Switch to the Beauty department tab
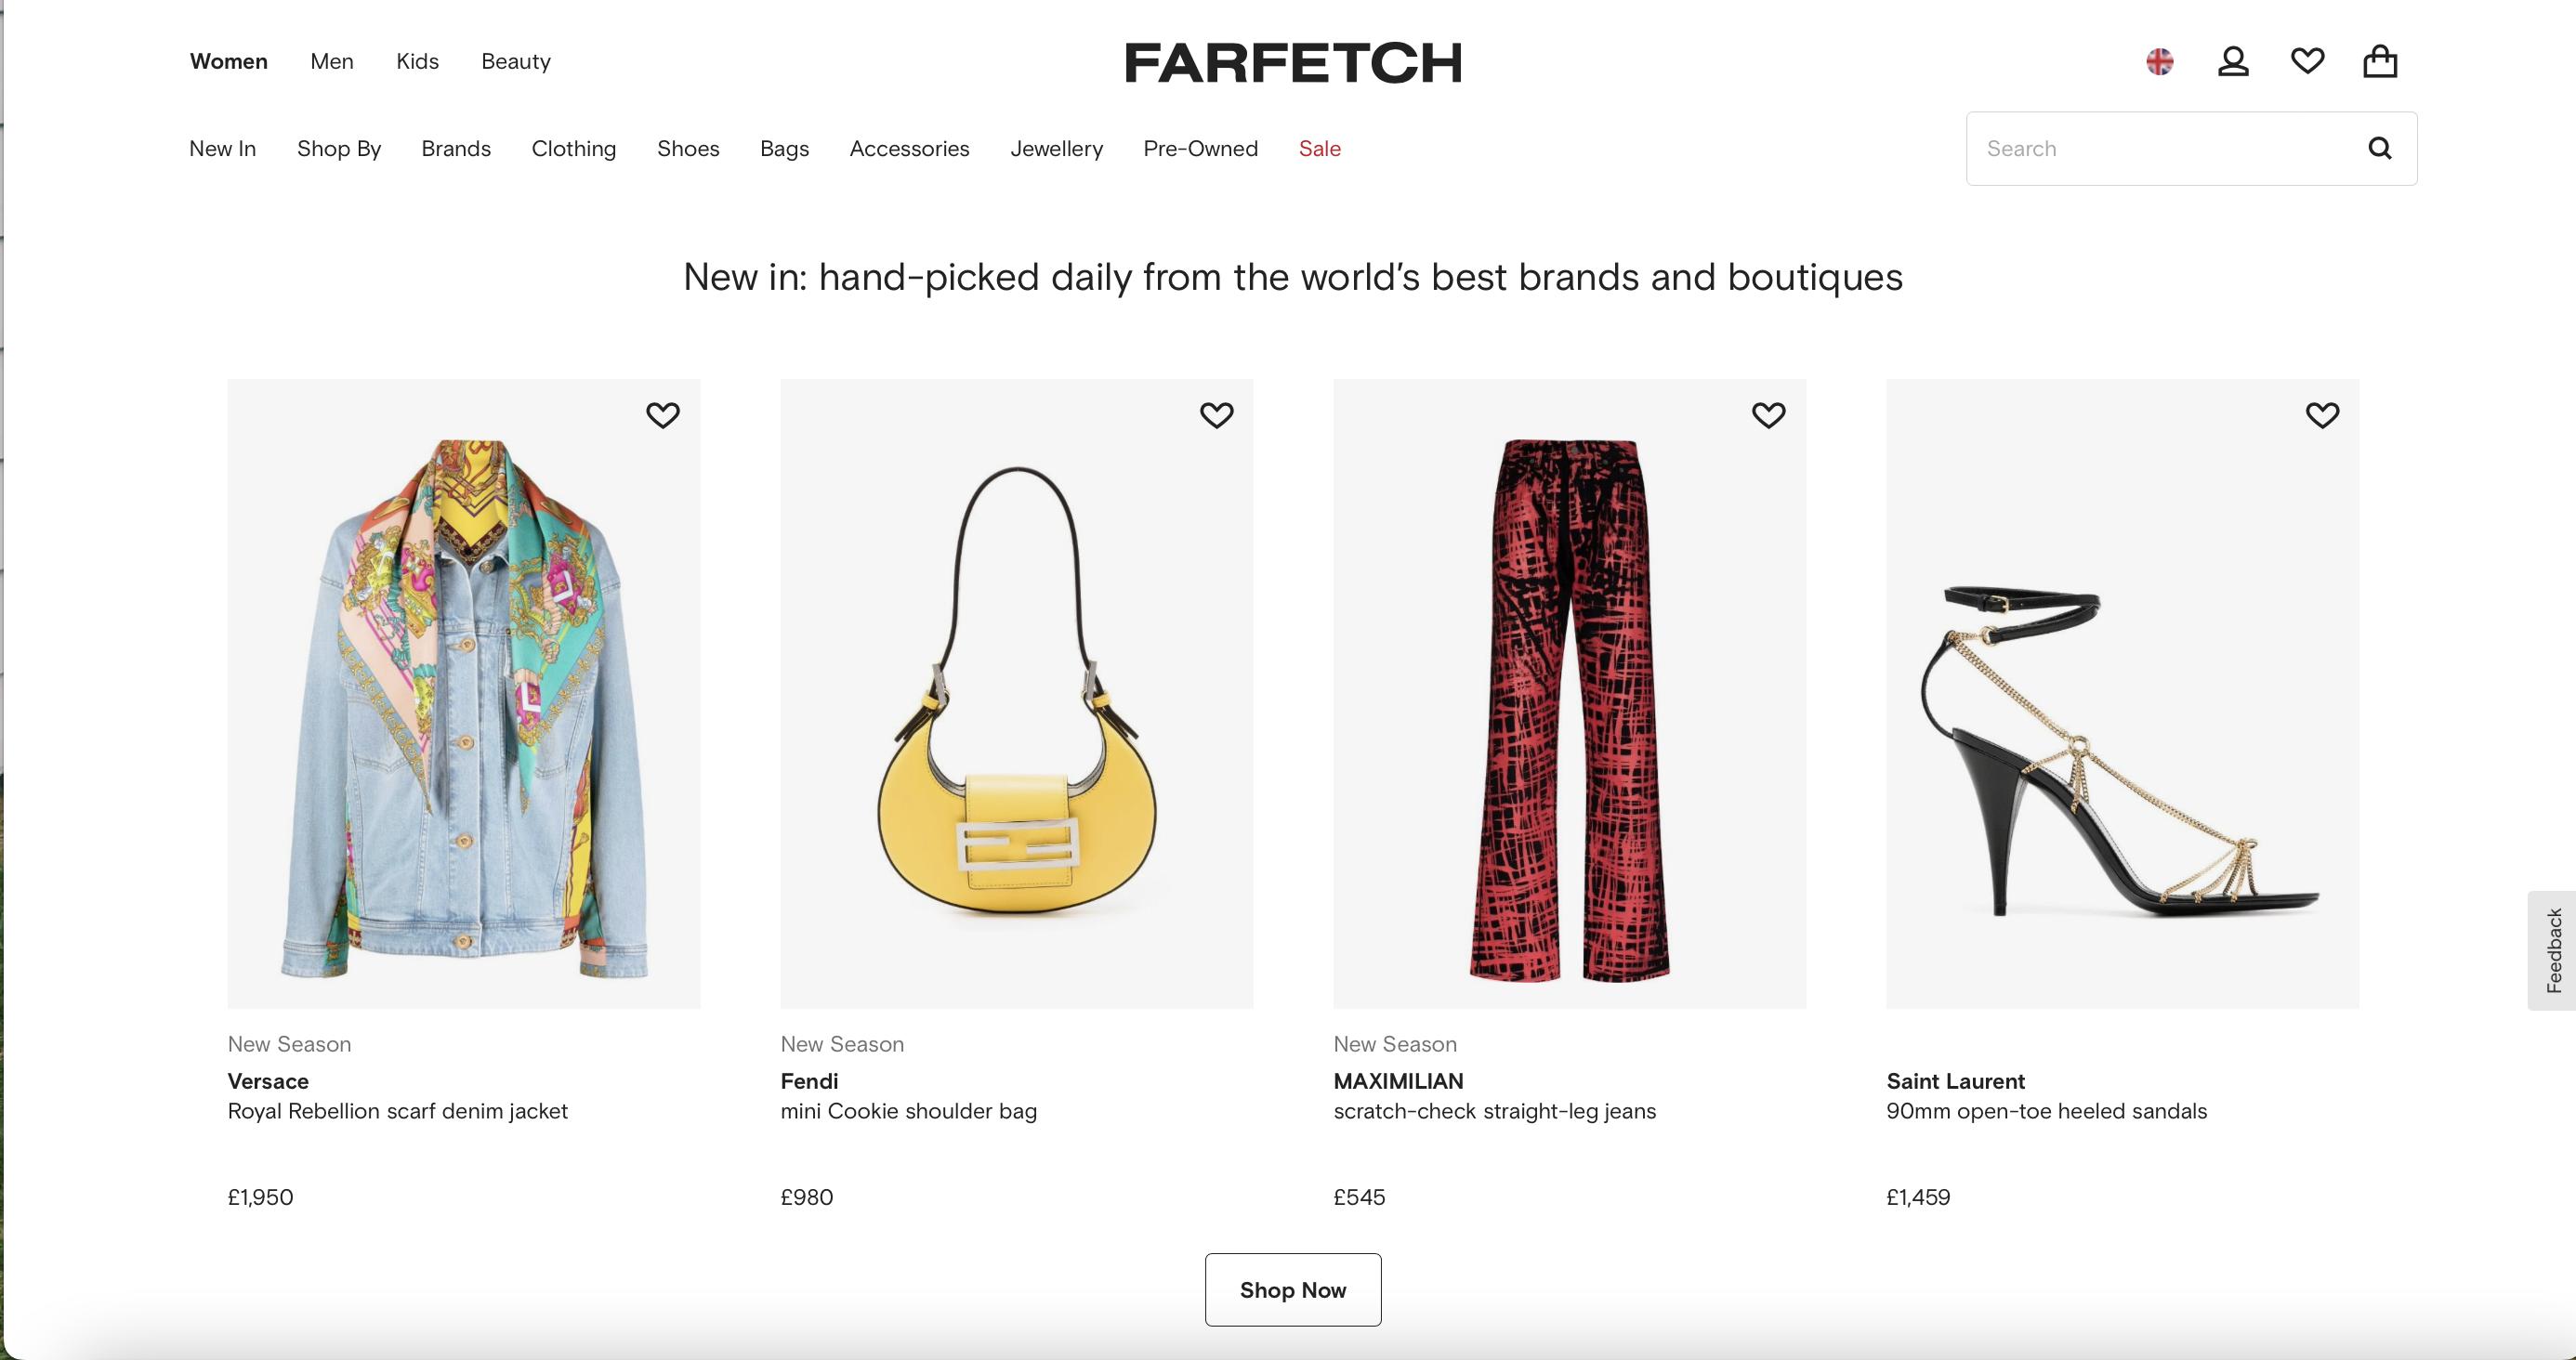The image size is (2576, 1360). coord(516,62)
